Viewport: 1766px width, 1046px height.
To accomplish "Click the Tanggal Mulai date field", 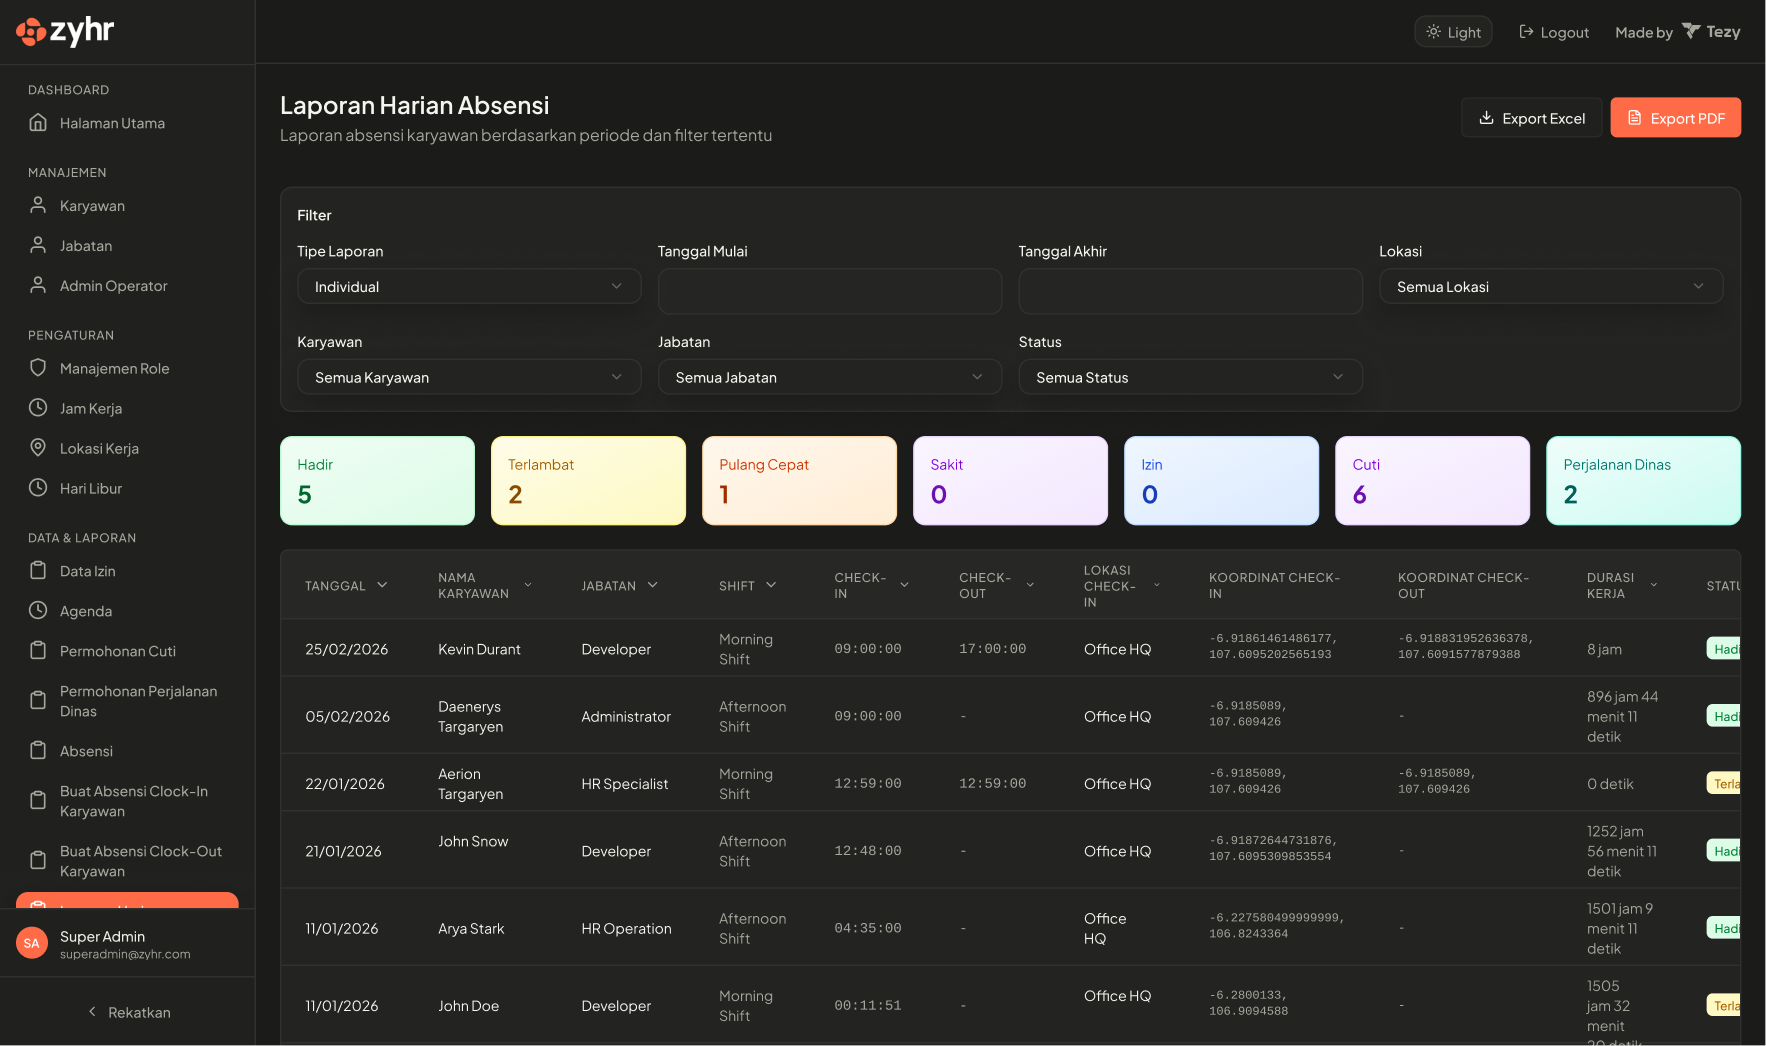I will coord(829,291).
